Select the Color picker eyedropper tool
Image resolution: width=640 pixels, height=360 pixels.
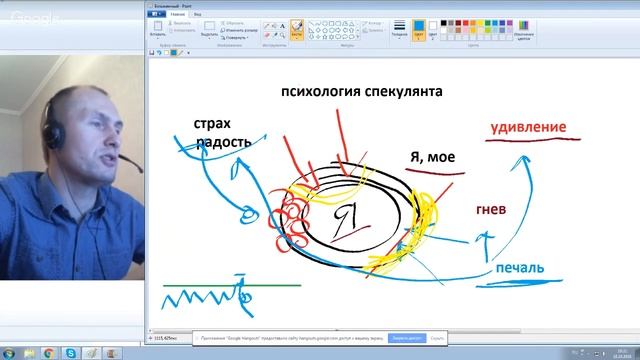tap(275, 36)
